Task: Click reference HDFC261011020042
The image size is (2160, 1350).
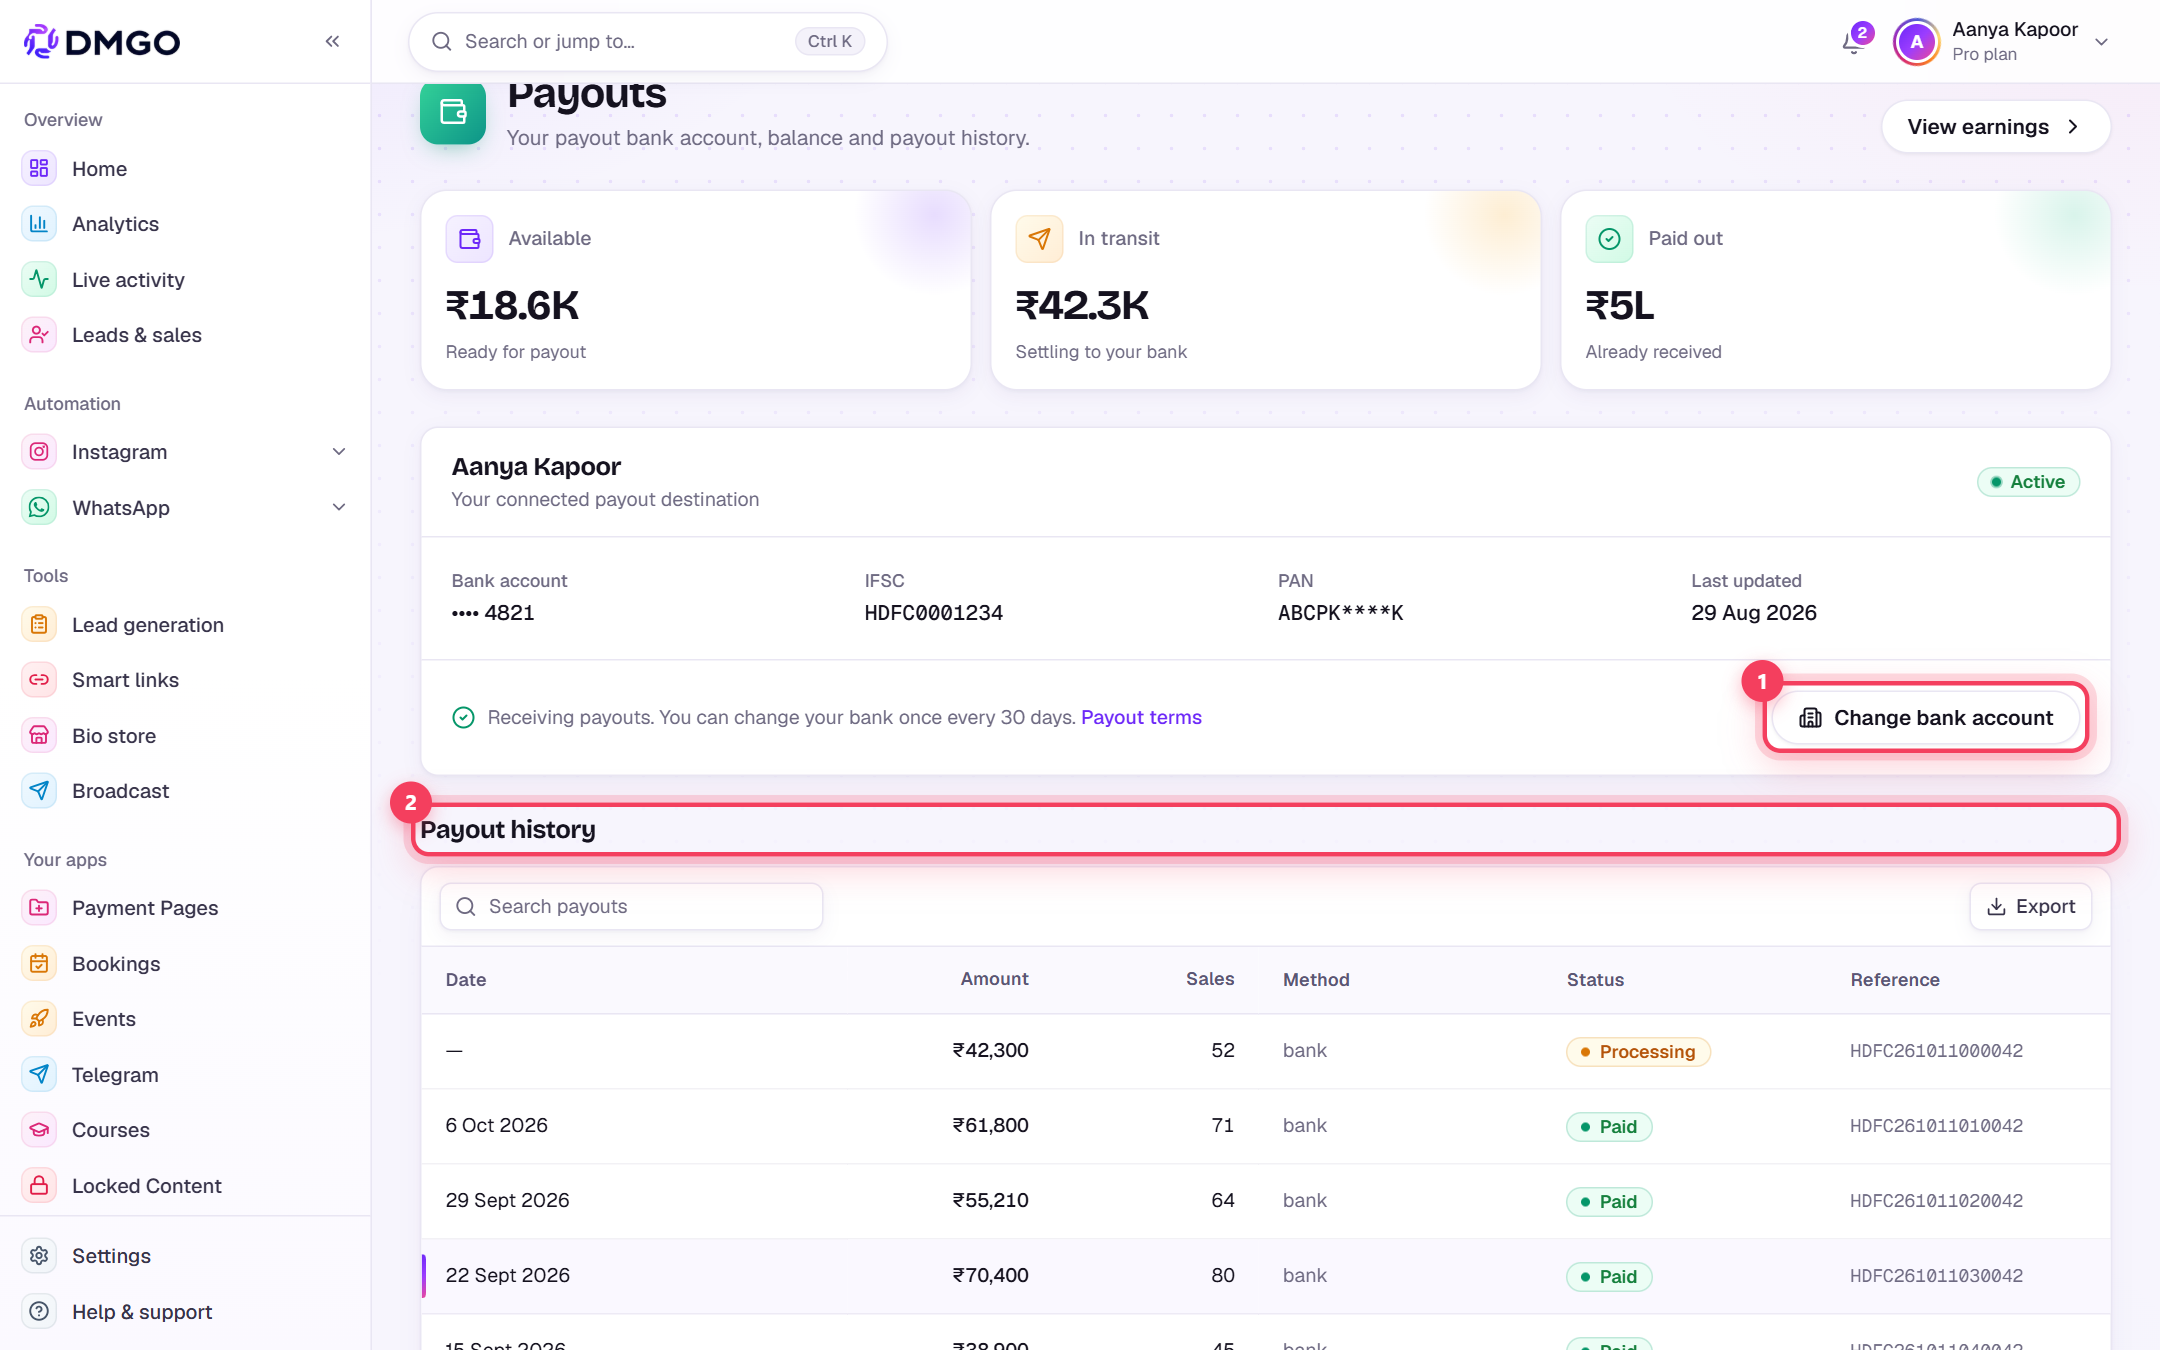Action: (1936, 1200)
